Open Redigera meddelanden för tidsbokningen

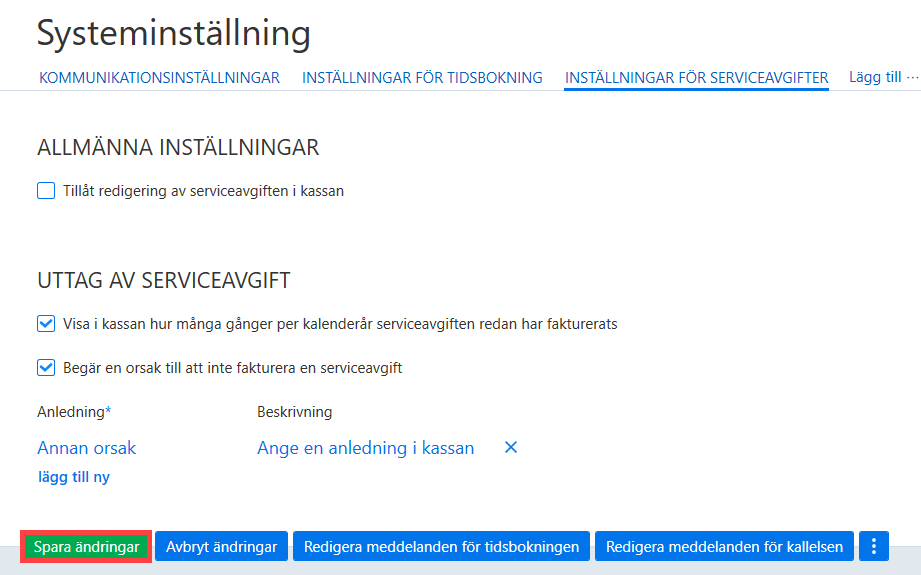point(441,547)
